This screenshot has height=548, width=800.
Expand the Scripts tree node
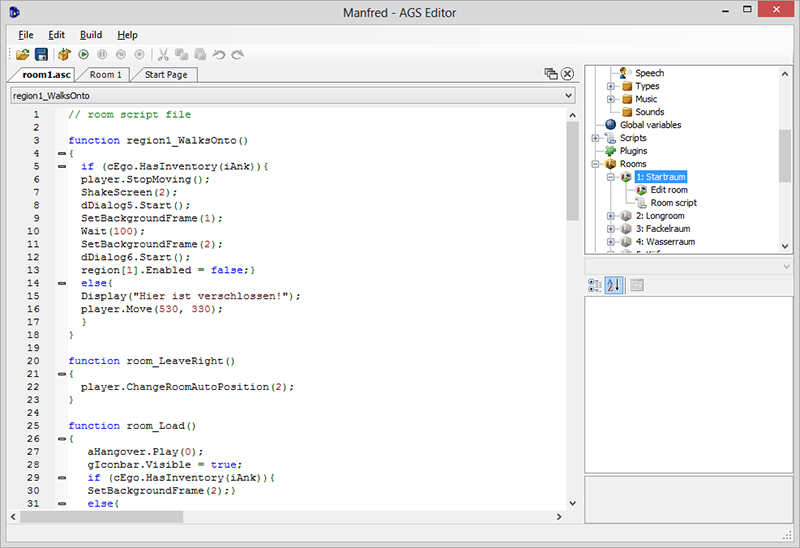pos(596,138)
